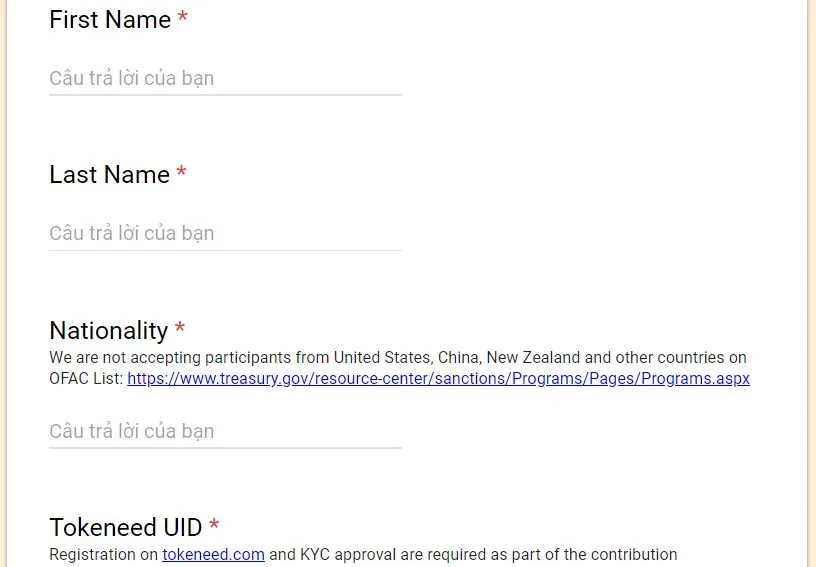
Task: Click the required asterisk beside Last Name
Action: [x=181, y=172]
